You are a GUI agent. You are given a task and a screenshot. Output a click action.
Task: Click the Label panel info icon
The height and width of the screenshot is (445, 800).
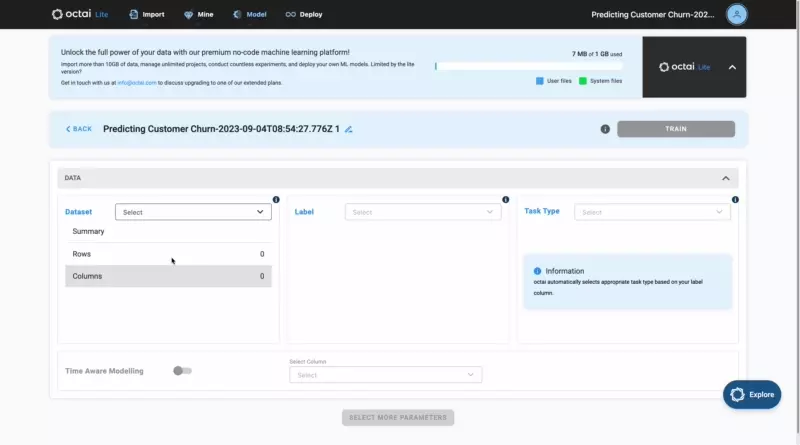coord(506,200)
